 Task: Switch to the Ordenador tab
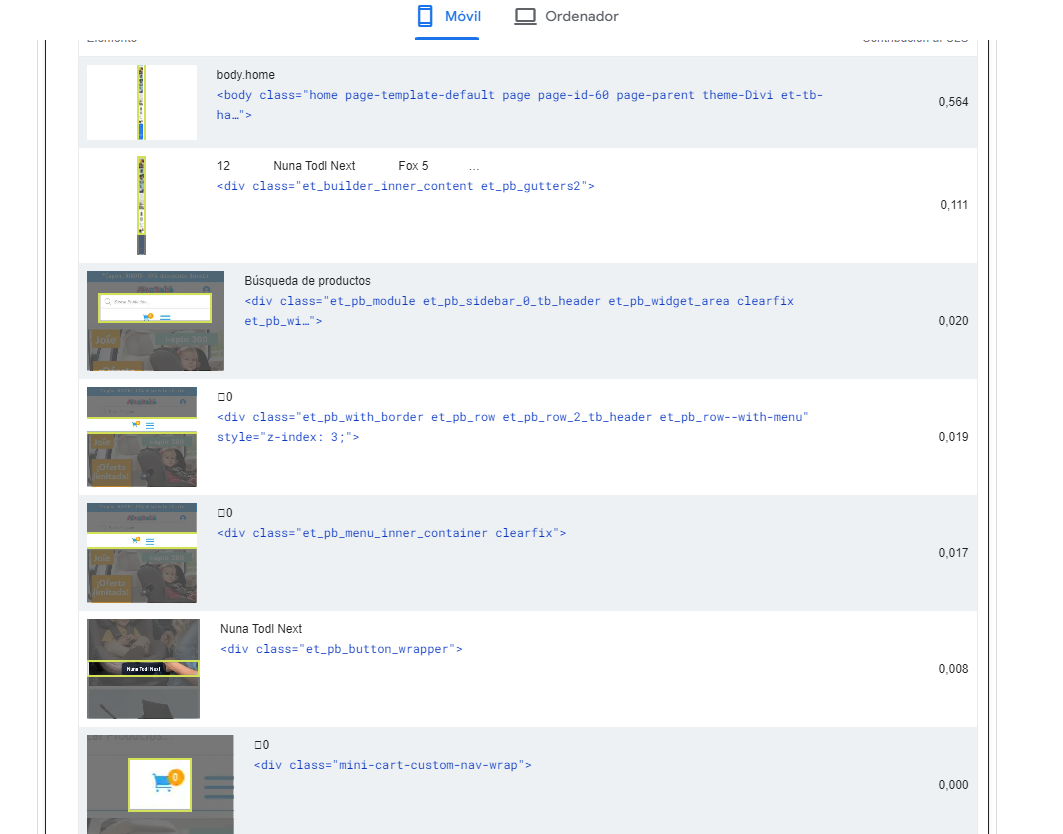coord(566,17)
